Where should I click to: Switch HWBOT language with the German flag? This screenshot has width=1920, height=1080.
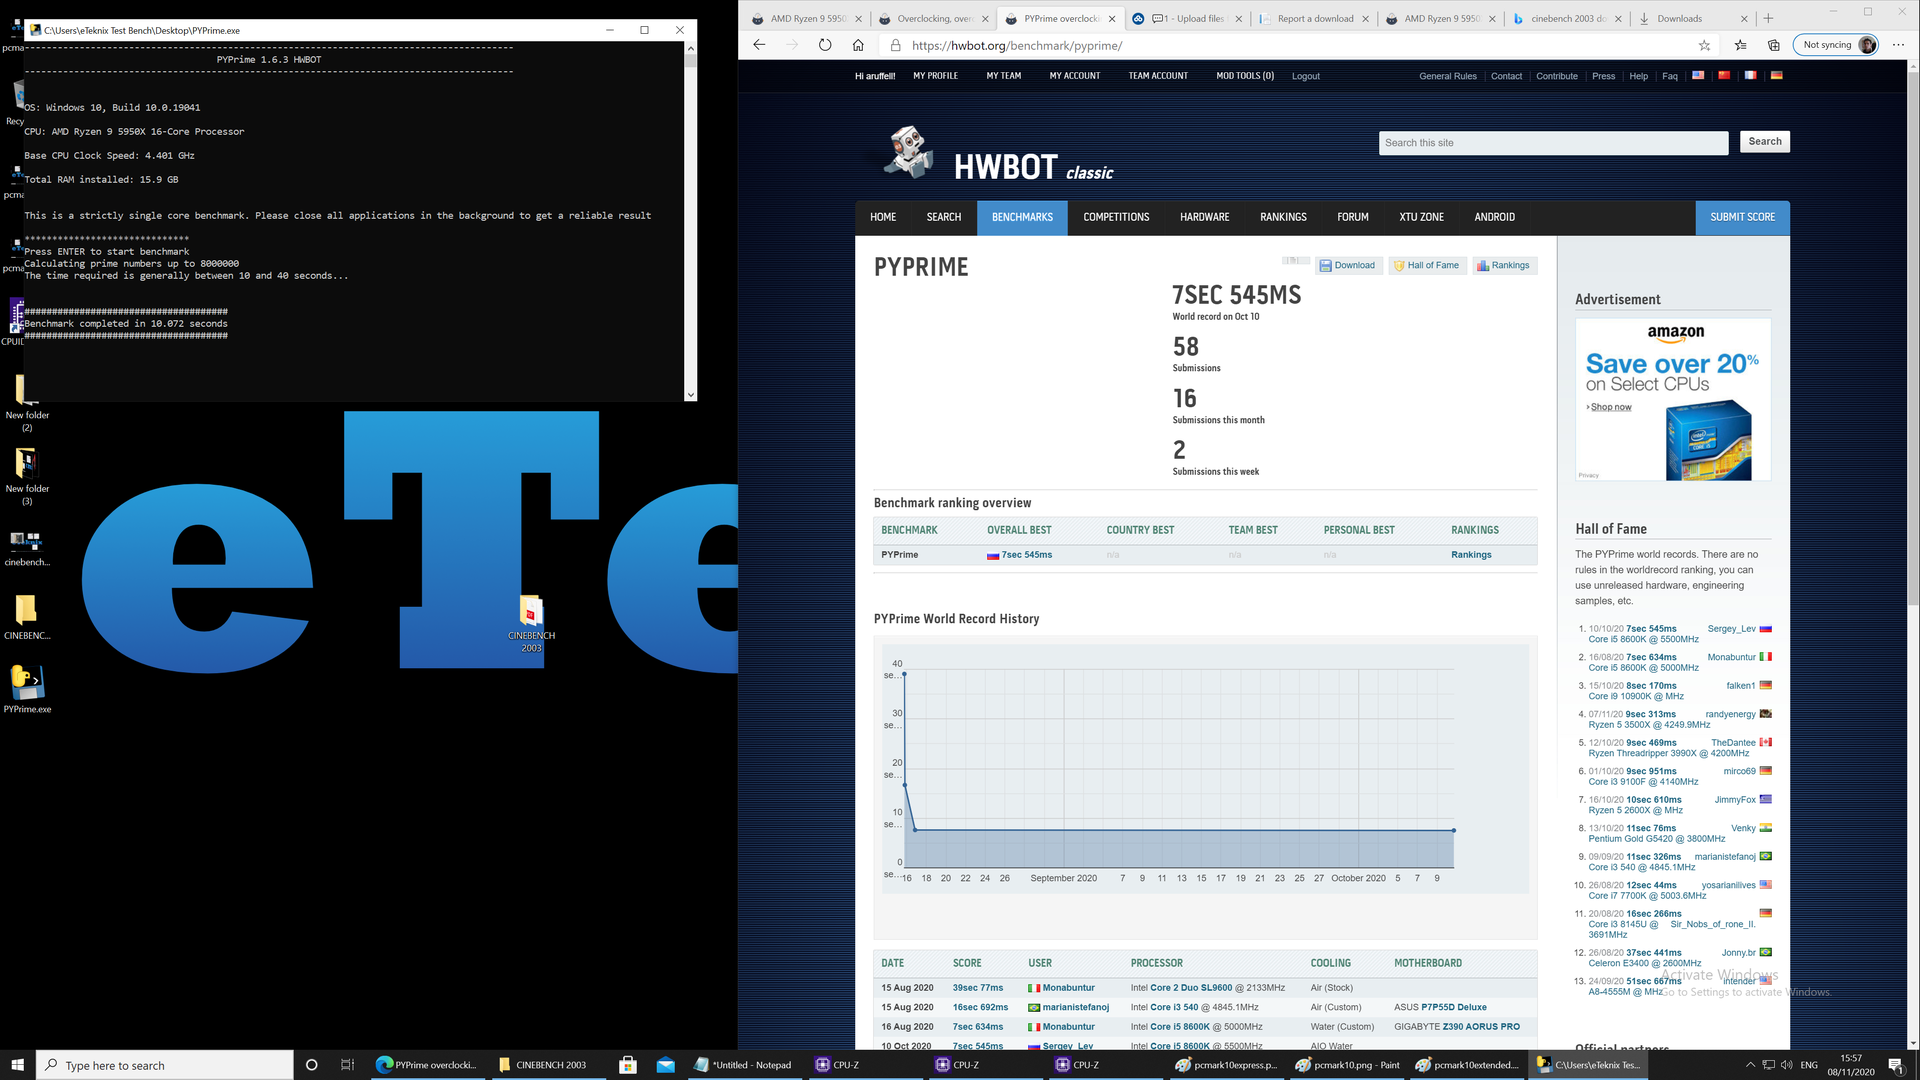tap(1776, 75)
